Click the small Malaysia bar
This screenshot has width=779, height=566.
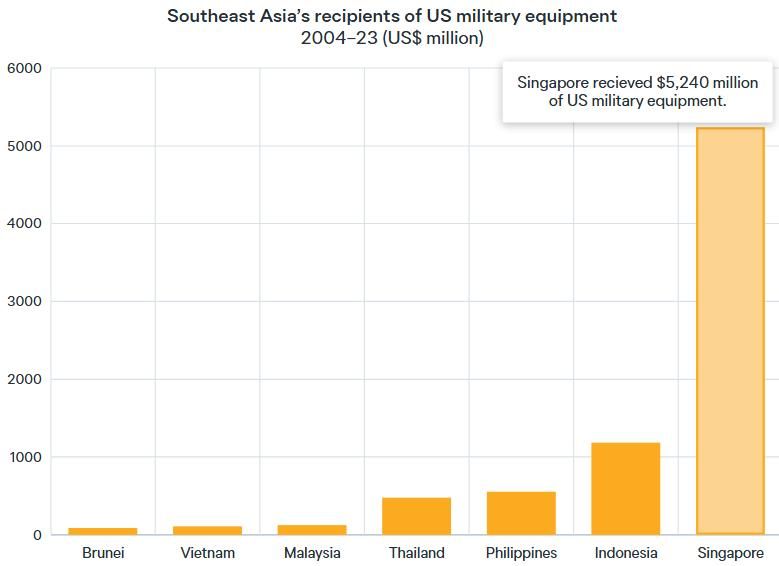pos(312,529)
